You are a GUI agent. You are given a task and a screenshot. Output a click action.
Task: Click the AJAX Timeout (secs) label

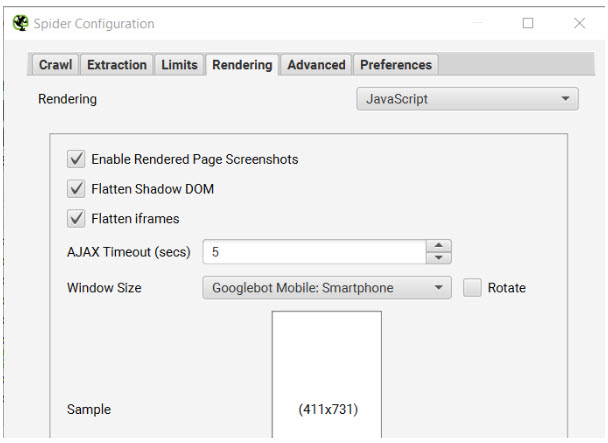pyautogui.click(x=129, y=252)
